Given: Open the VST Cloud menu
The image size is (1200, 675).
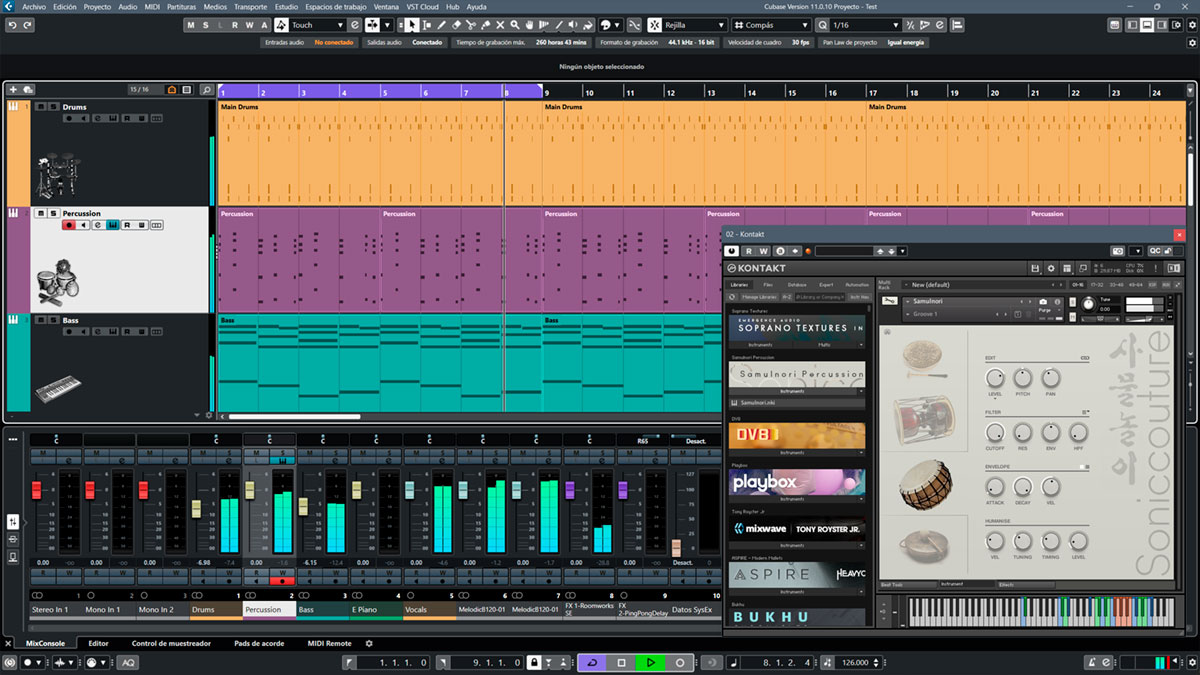Looking at the screenshot, I should 421,6.
